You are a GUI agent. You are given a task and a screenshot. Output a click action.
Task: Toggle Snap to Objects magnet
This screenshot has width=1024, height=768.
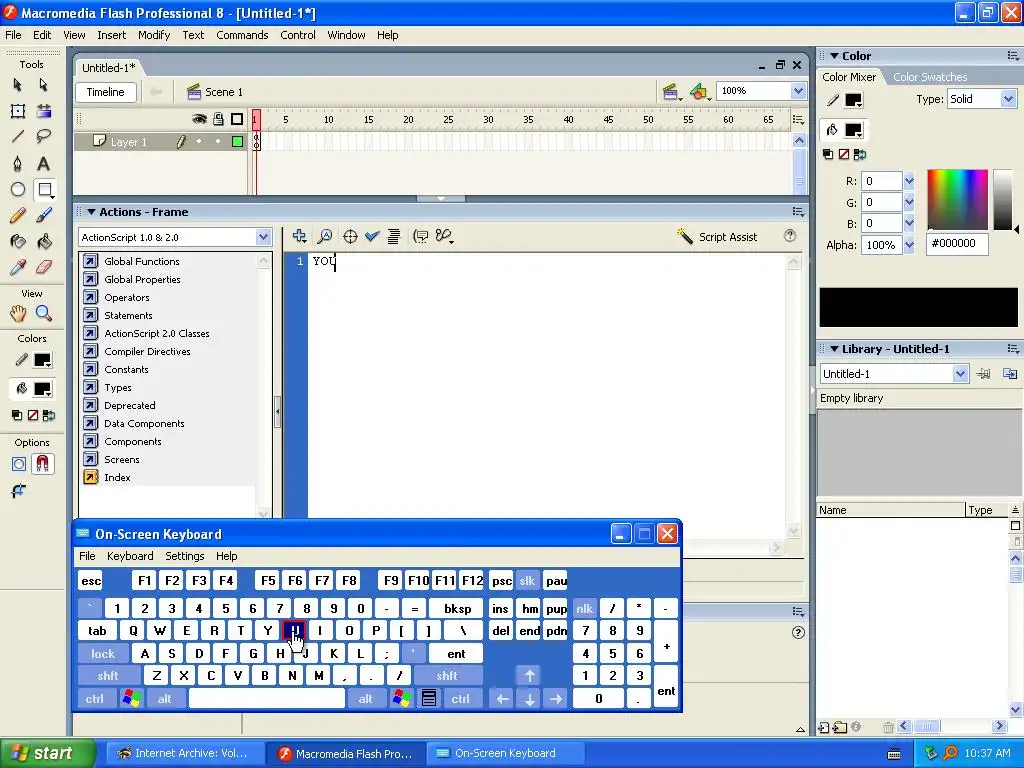click(42, 464)
